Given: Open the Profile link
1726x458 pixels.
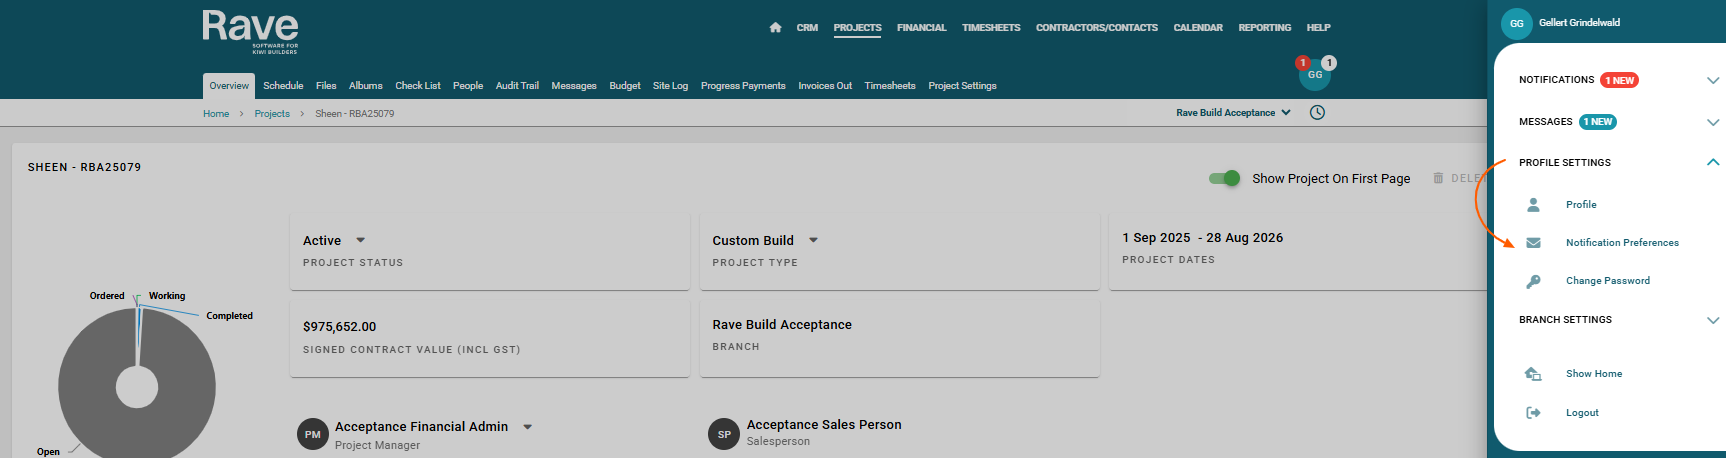Looking at the screenshot, I should click(x=1581, y=205).
